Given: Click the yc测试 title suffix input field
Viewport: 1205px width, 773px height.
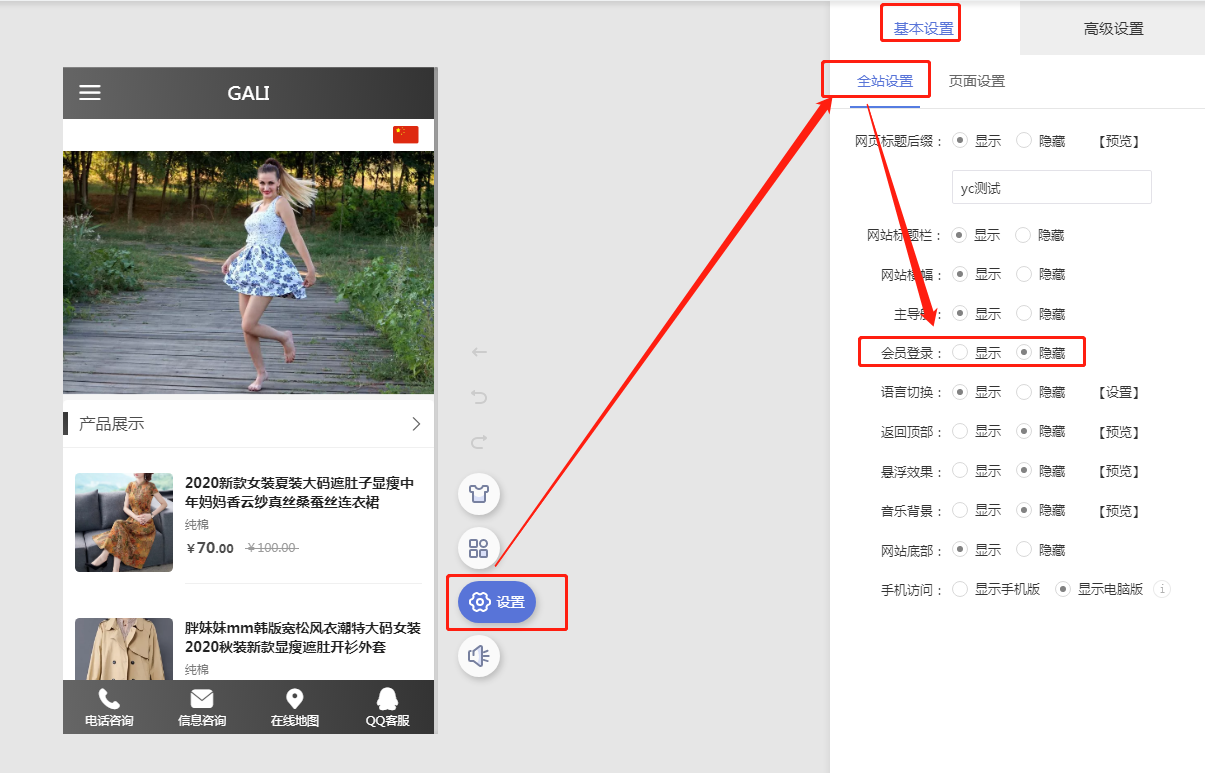Looking at the screenshot, I should pyautogui.click(x=1051, y=187).
